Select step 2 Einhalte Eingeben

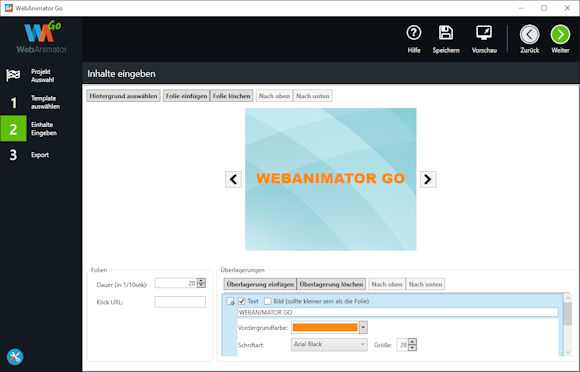[x=41, y=129]
